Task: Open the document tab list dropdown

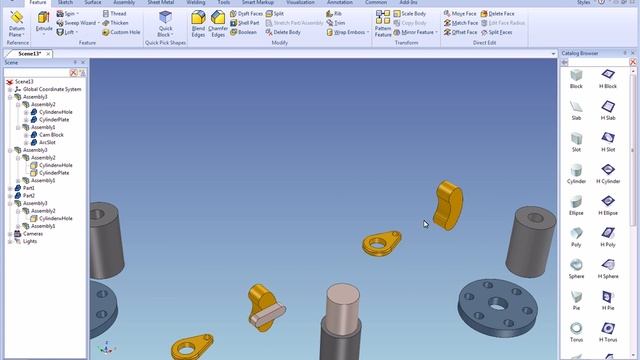Action: 553,54
